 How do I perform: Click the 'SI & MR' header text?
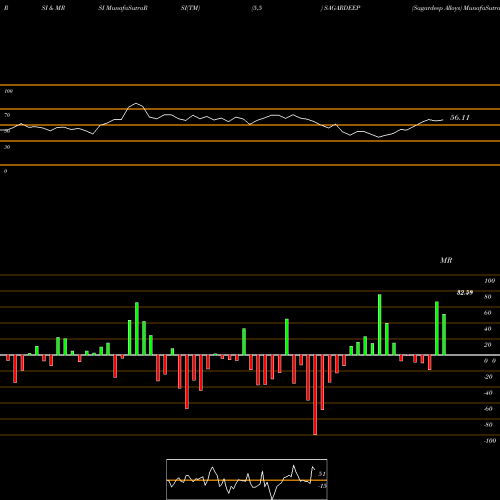pos(53,8)
